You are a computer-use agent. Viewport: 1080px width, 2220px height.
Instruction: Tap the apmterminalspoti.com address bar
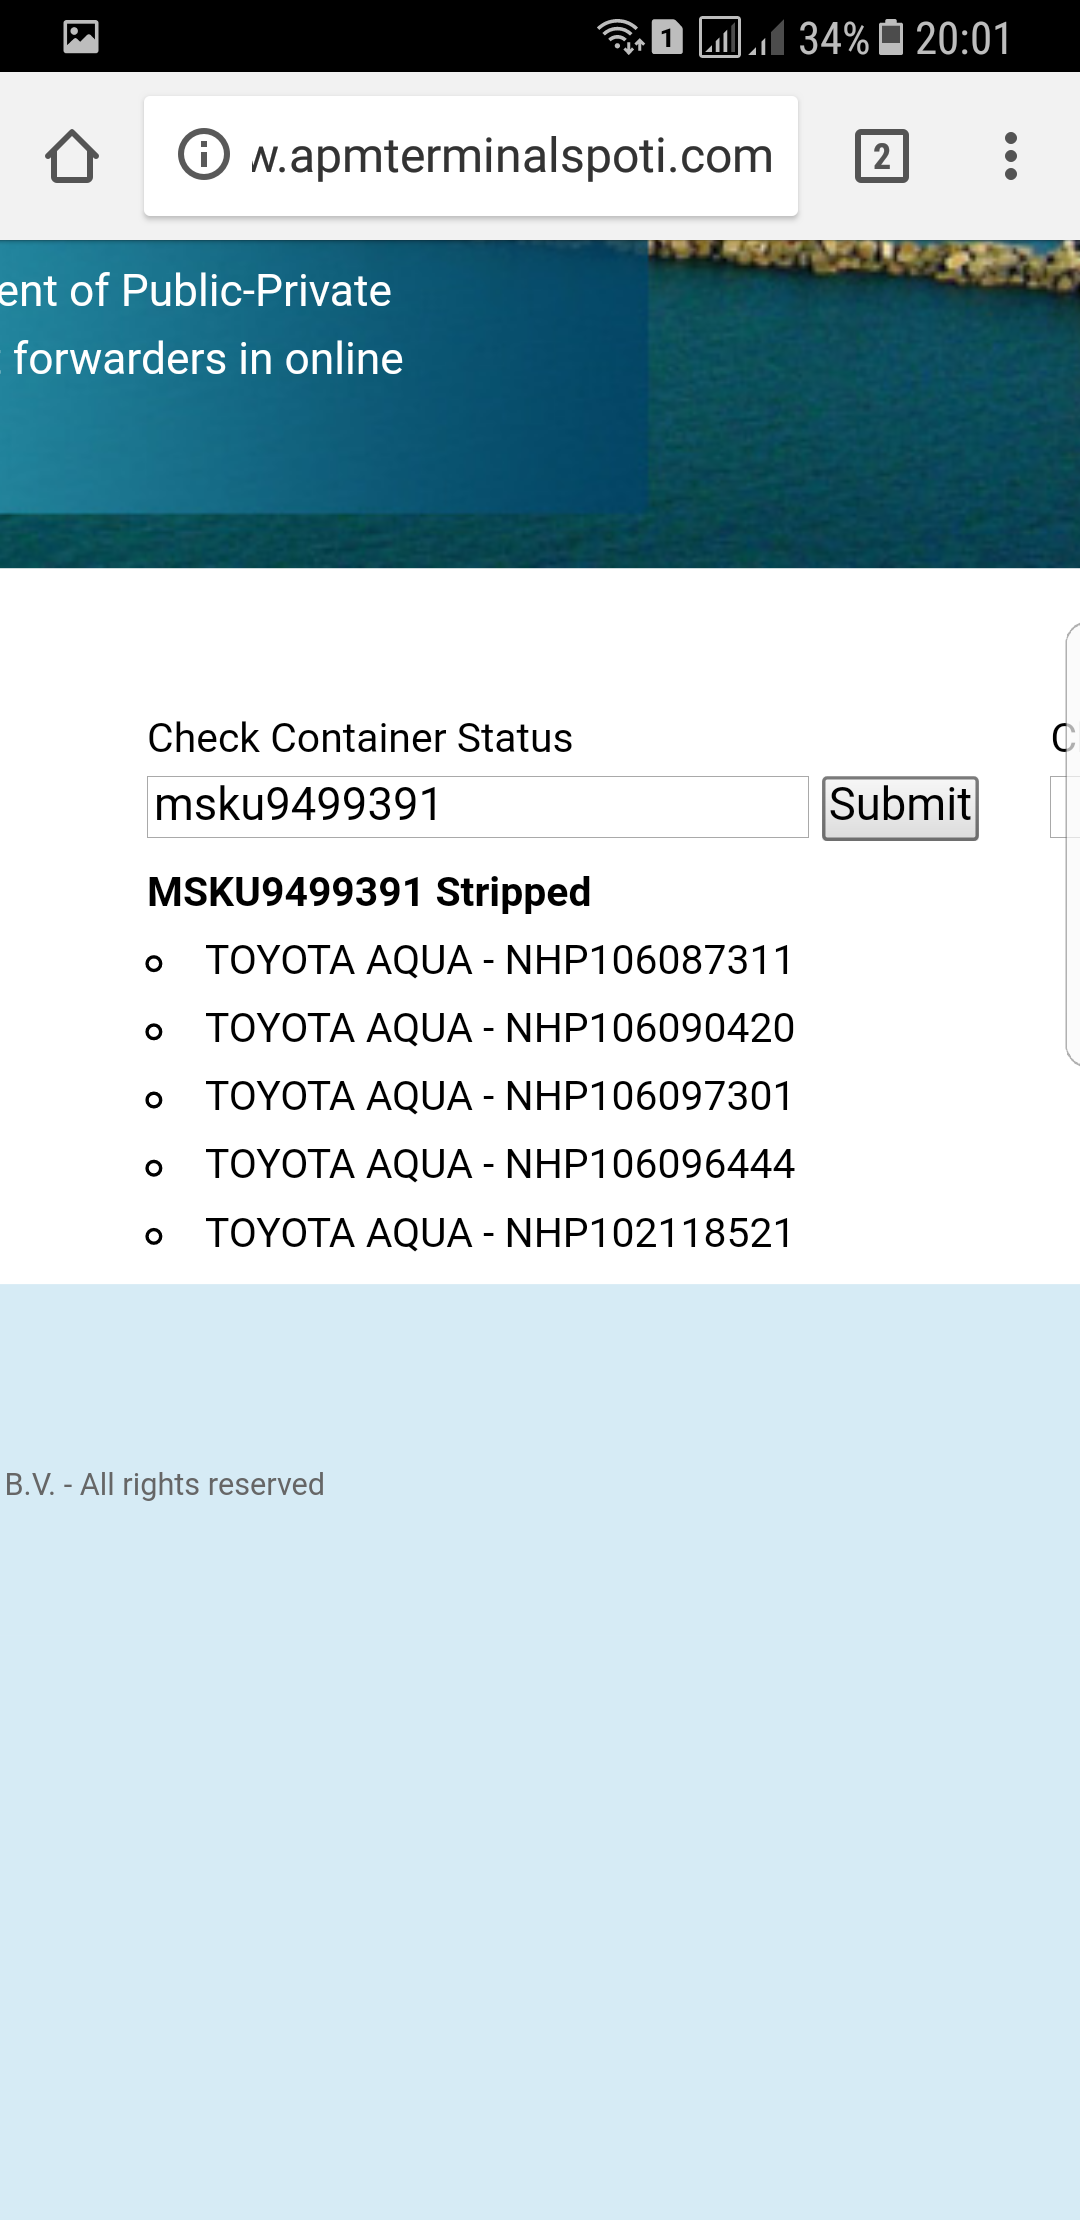click(510, 156)
